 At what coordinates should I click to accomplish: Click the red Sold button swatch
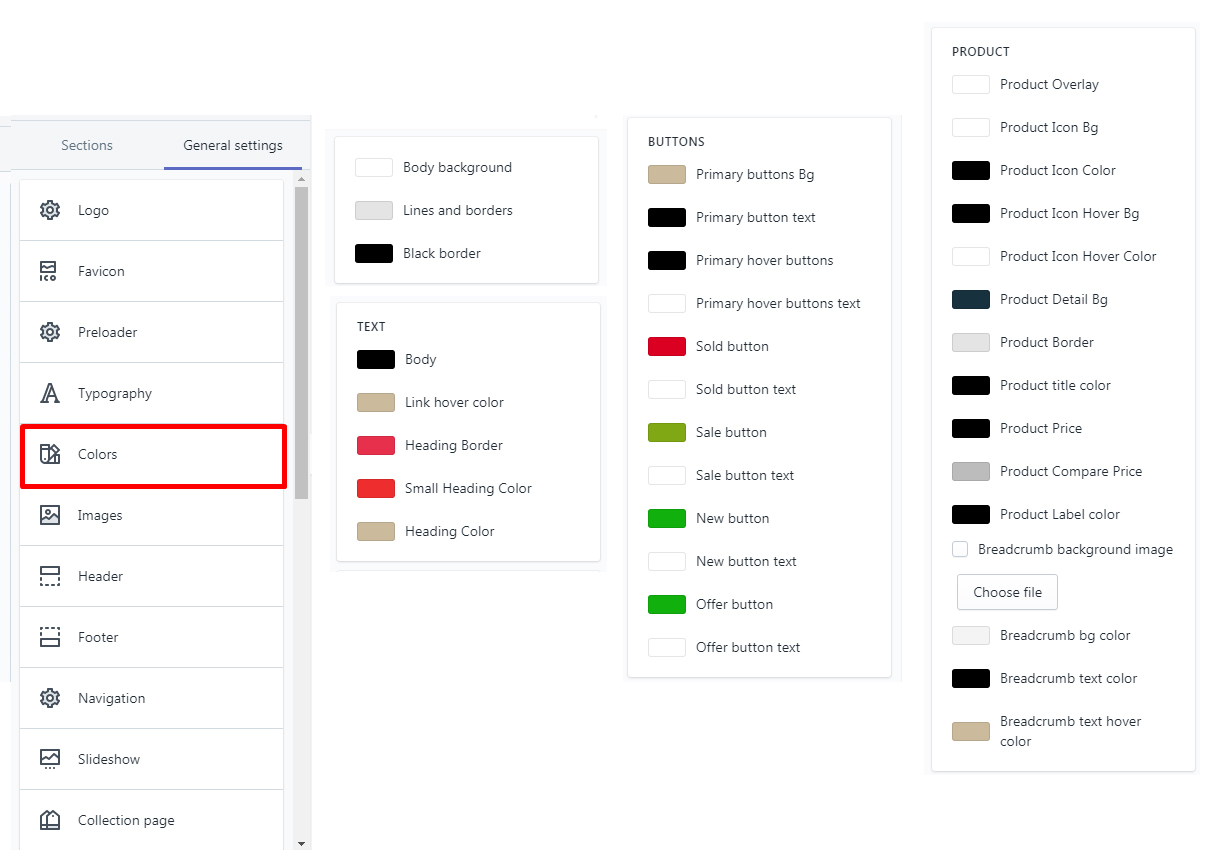pos(667,346)
